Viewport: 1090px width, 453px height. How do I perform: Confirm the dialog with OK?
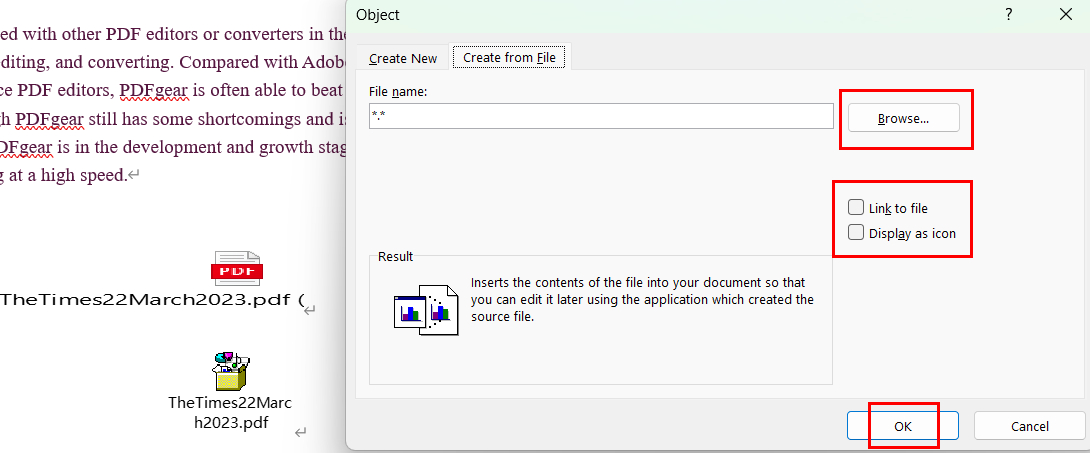902,426
